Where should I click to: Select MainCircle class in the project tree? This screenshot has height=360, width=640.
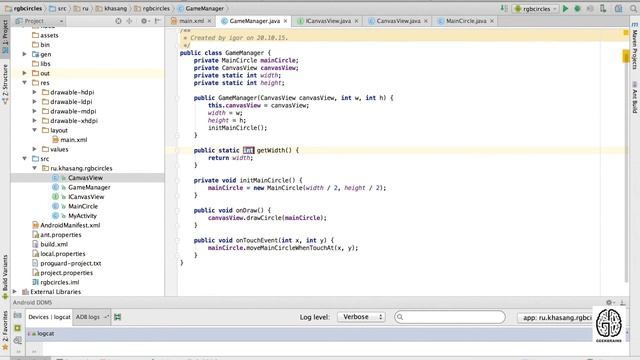(x=83, y=206)
